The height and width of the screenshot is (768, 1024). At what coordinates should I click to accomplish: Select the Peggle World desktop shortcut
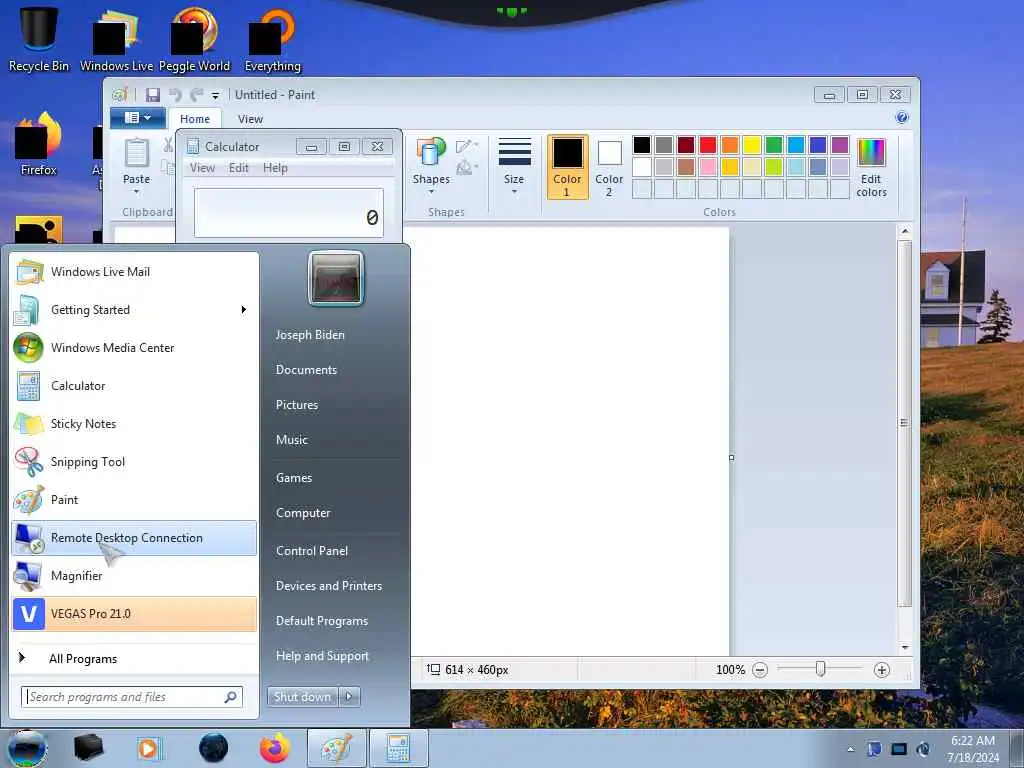(195, 38)
